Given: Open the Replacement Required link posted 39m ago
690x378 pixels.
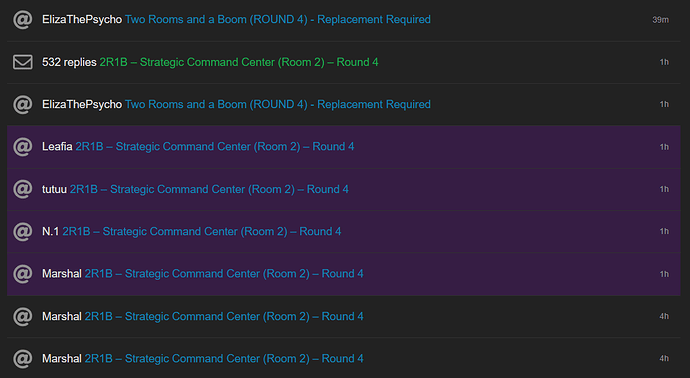Looking at the screenshot, I should point(278,20).
